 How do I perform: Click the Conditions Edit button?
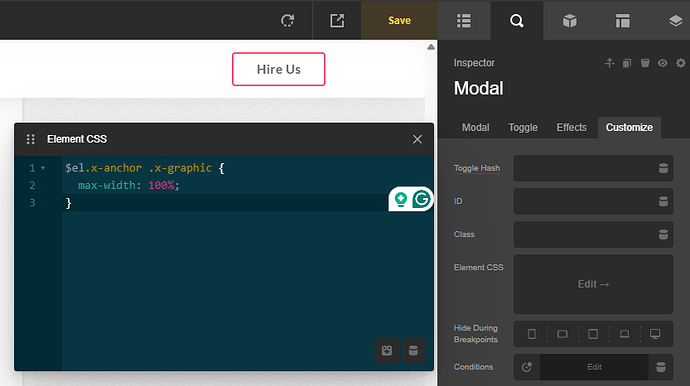tap(594, 367)
